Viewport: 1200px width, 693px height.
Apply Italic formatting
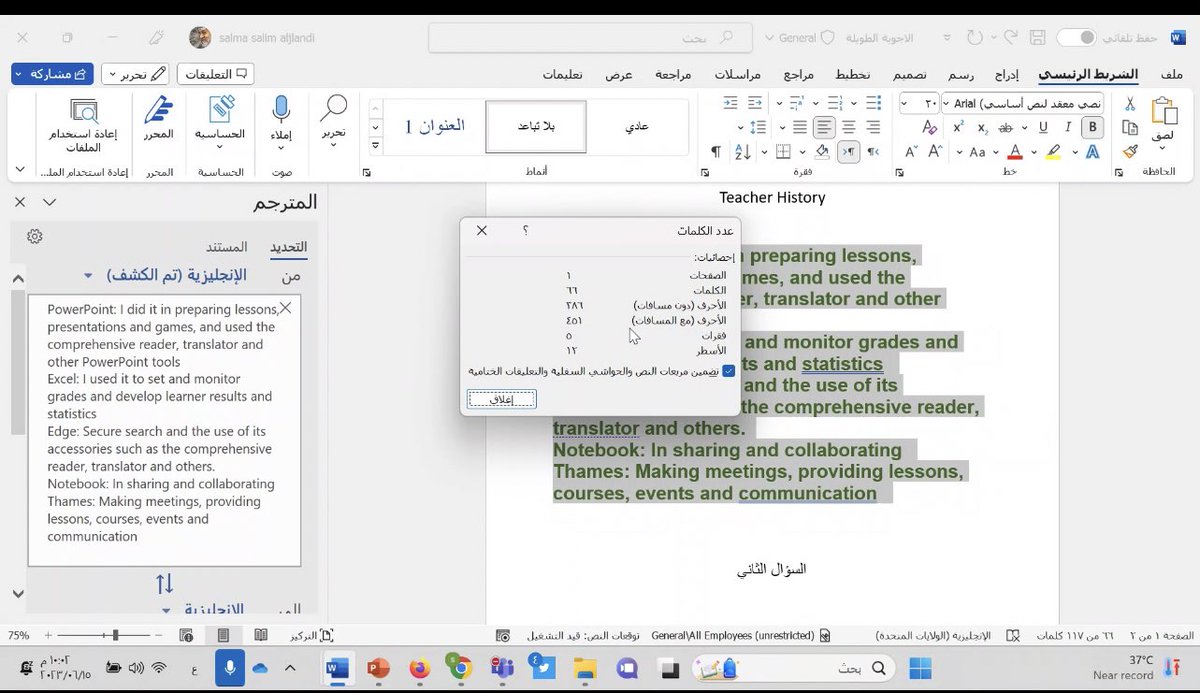click(x=1069, y=127)
